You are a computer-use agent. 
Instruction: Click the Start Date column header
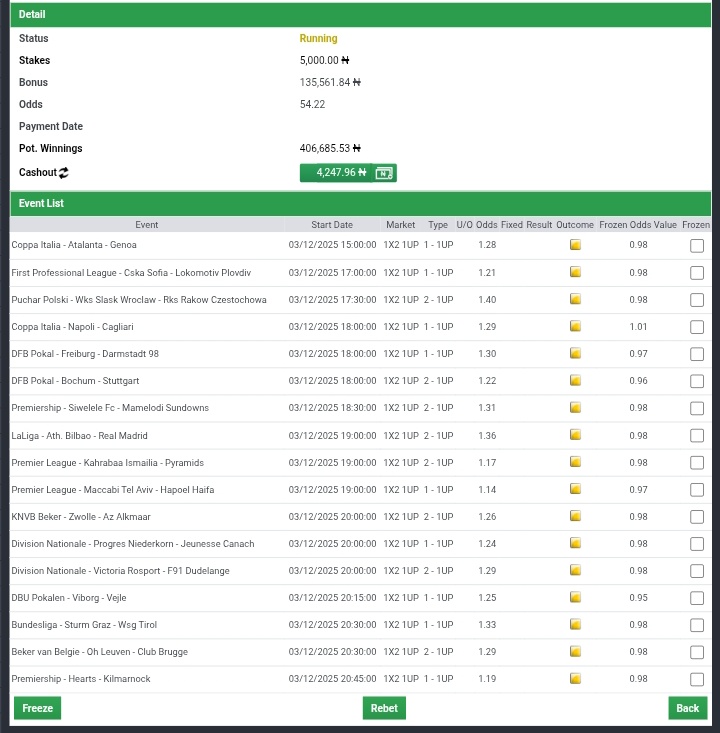(x=332, y=225)
